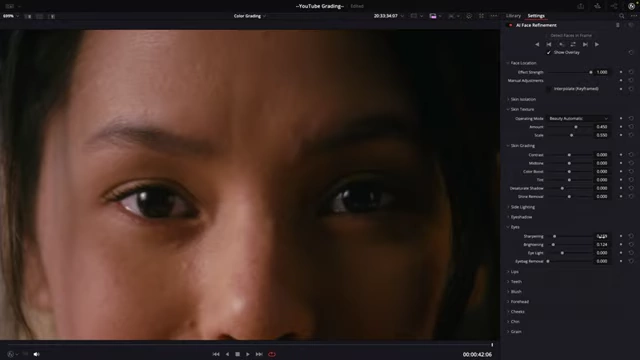
Task: Click the Effect Strength slider handle
Action: pyautogui.click(x=591, y=72)
